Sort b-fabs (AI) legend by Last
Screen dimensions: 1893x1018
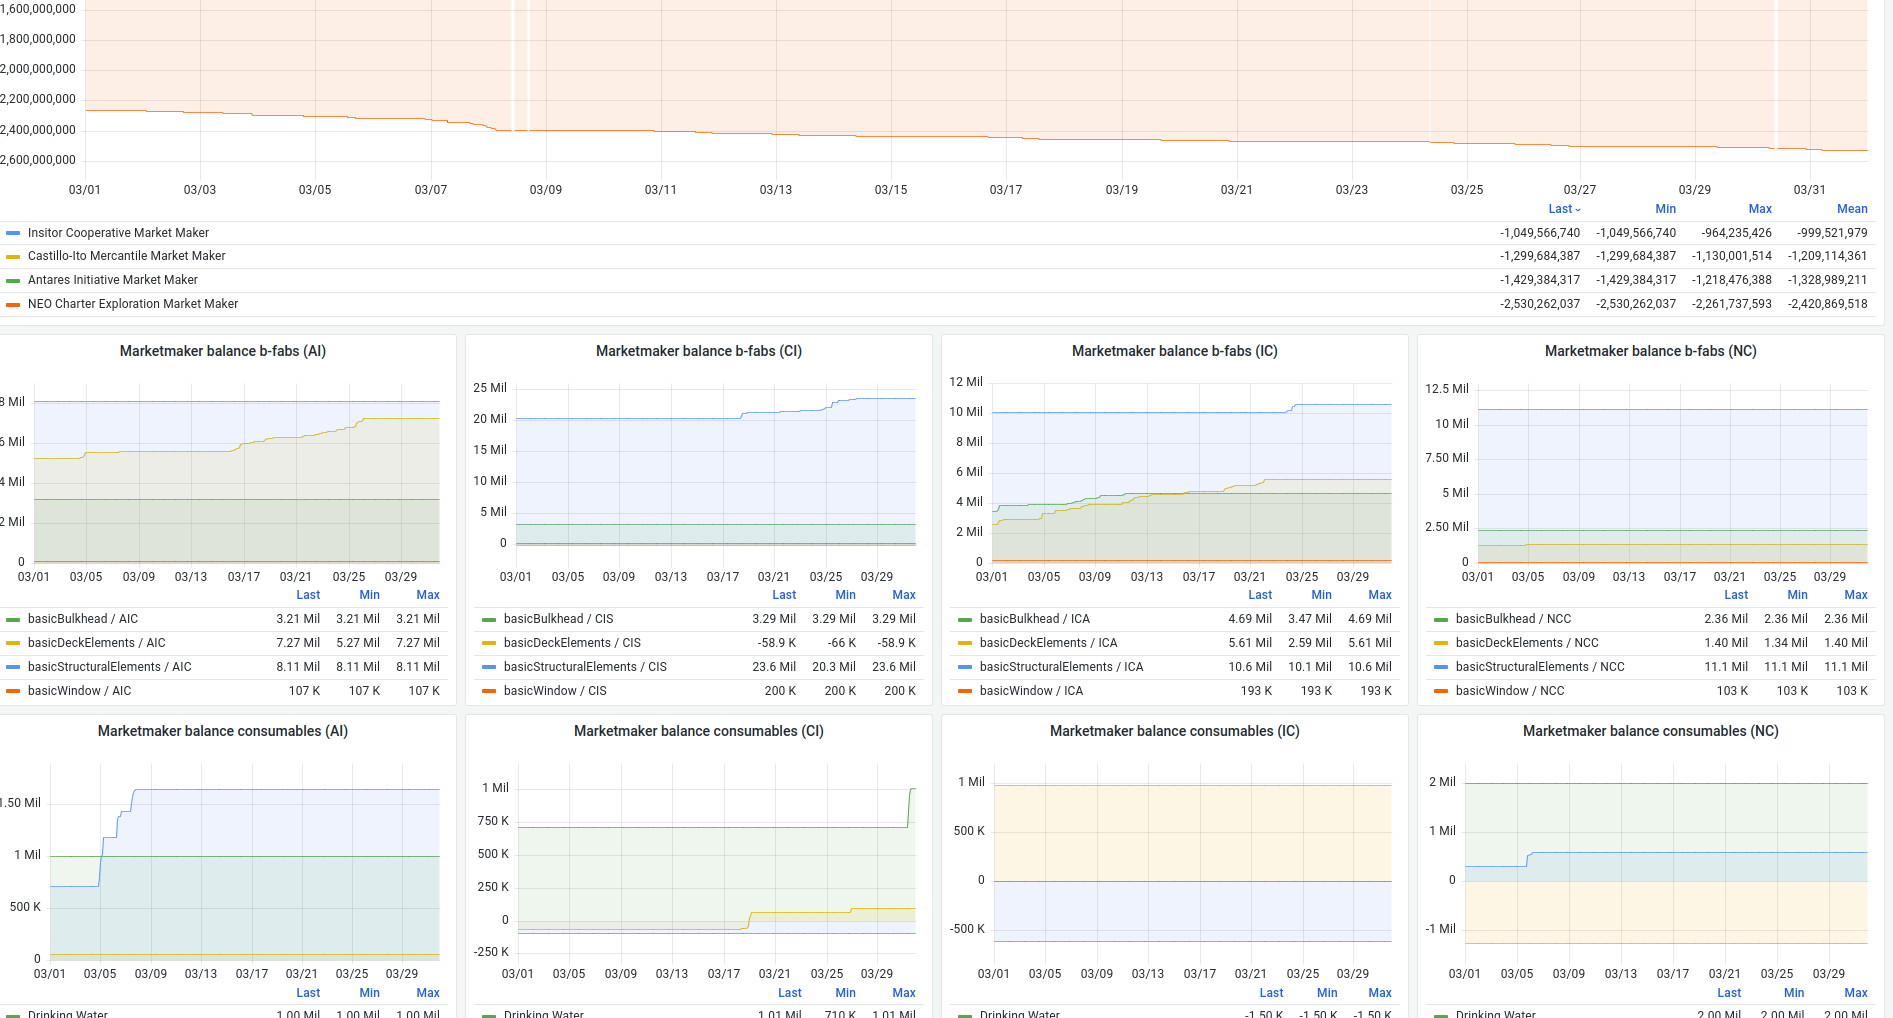tap(308, 595)
